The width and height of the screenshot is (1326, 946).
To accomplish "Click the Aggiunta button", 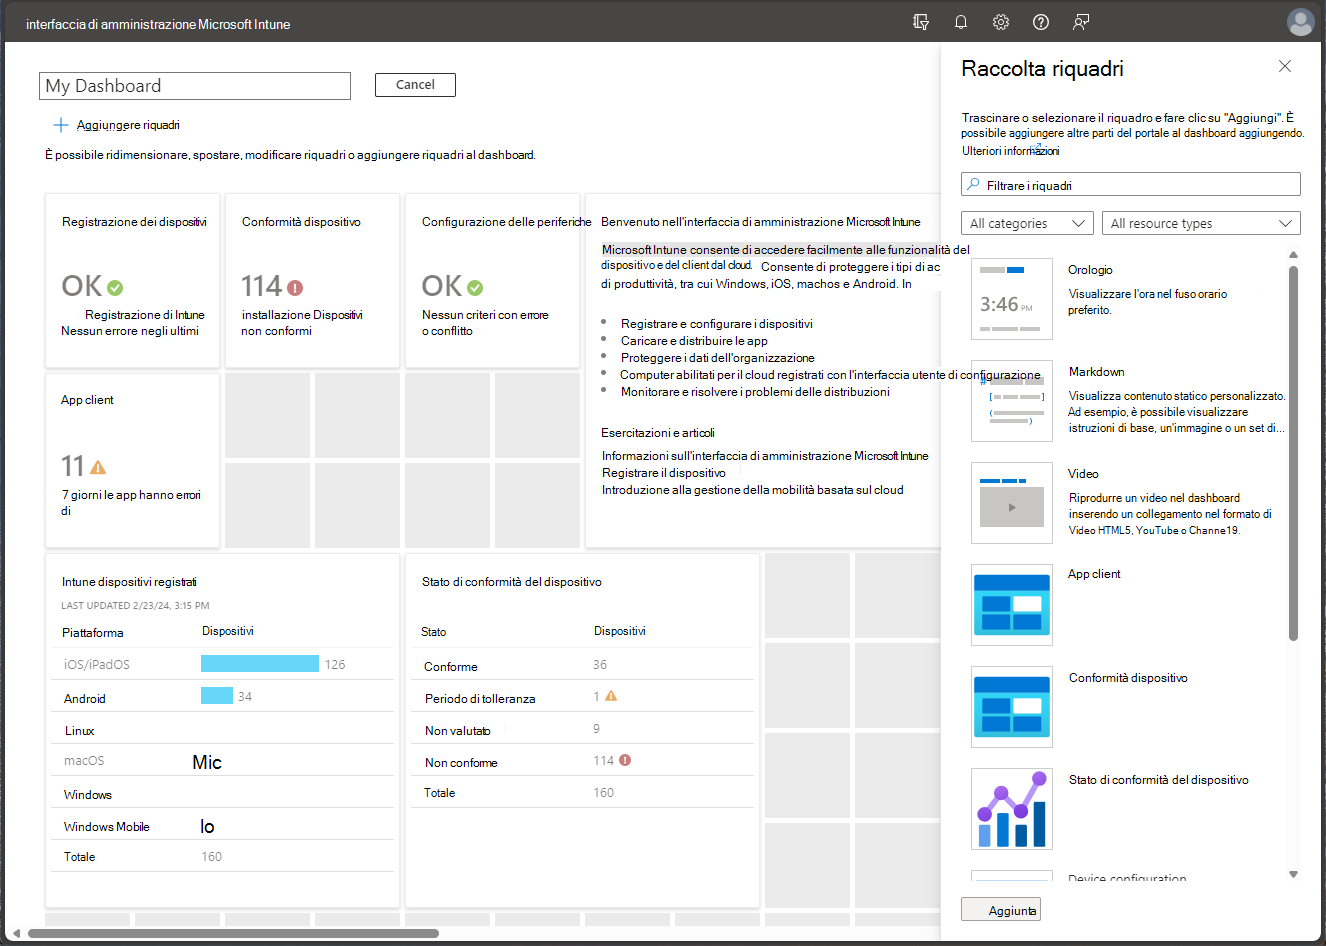I will coord(1001,909).
